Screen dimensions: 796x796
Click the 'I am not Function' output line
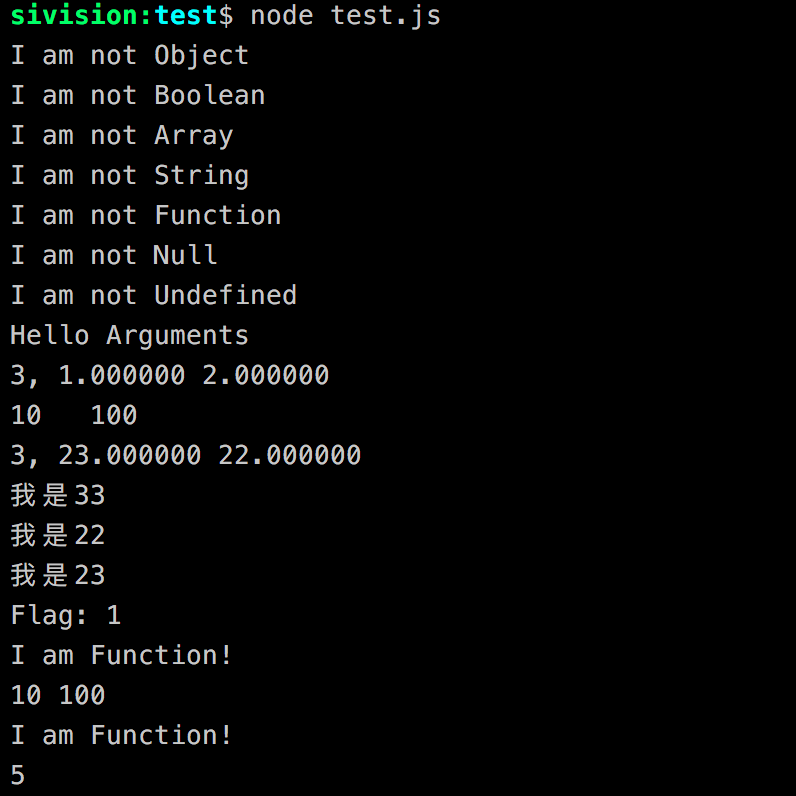coord(145,216)
